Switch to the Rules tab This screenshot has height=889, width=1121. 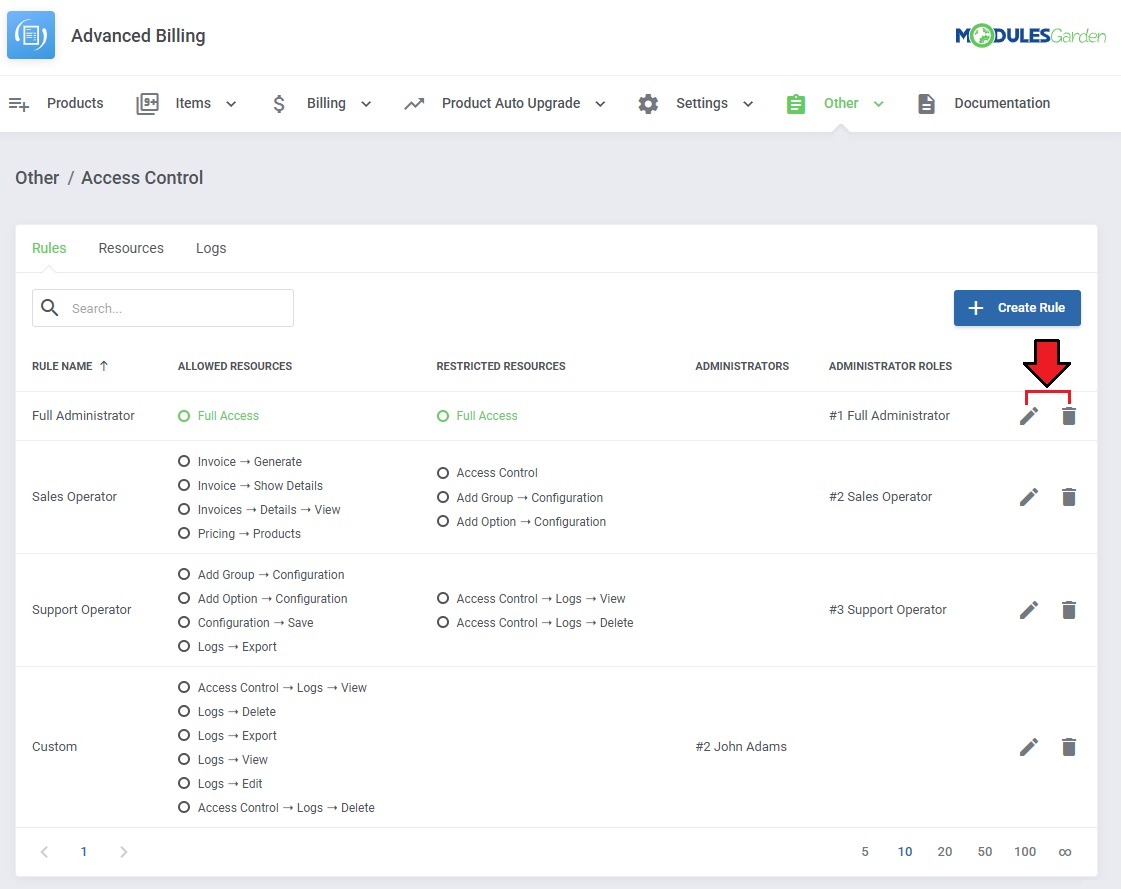tap(49, 248)
